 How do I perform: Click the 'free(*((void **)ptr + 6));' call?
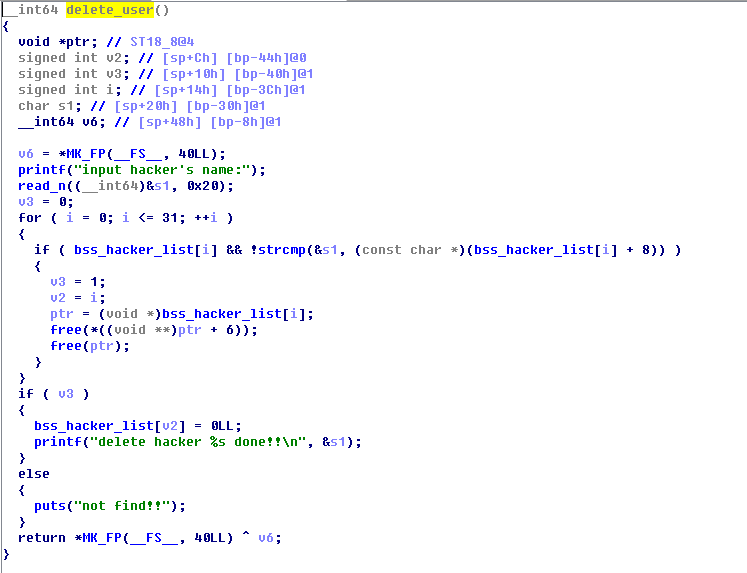[x=154, y=330]
